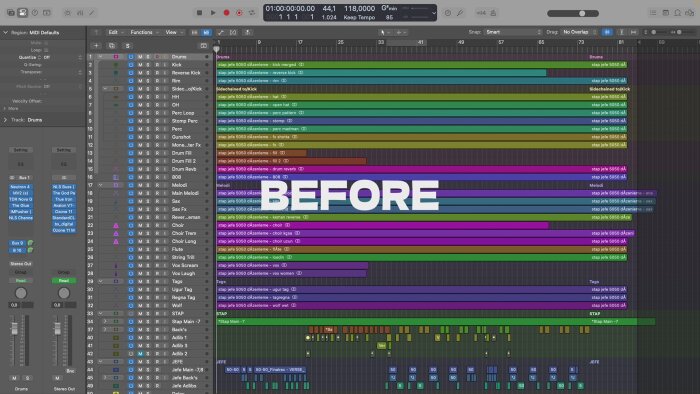Viewport: 700px width, 394px height.
Task: Show the Toolbar via control bar icon
Action: coord(47,13)
